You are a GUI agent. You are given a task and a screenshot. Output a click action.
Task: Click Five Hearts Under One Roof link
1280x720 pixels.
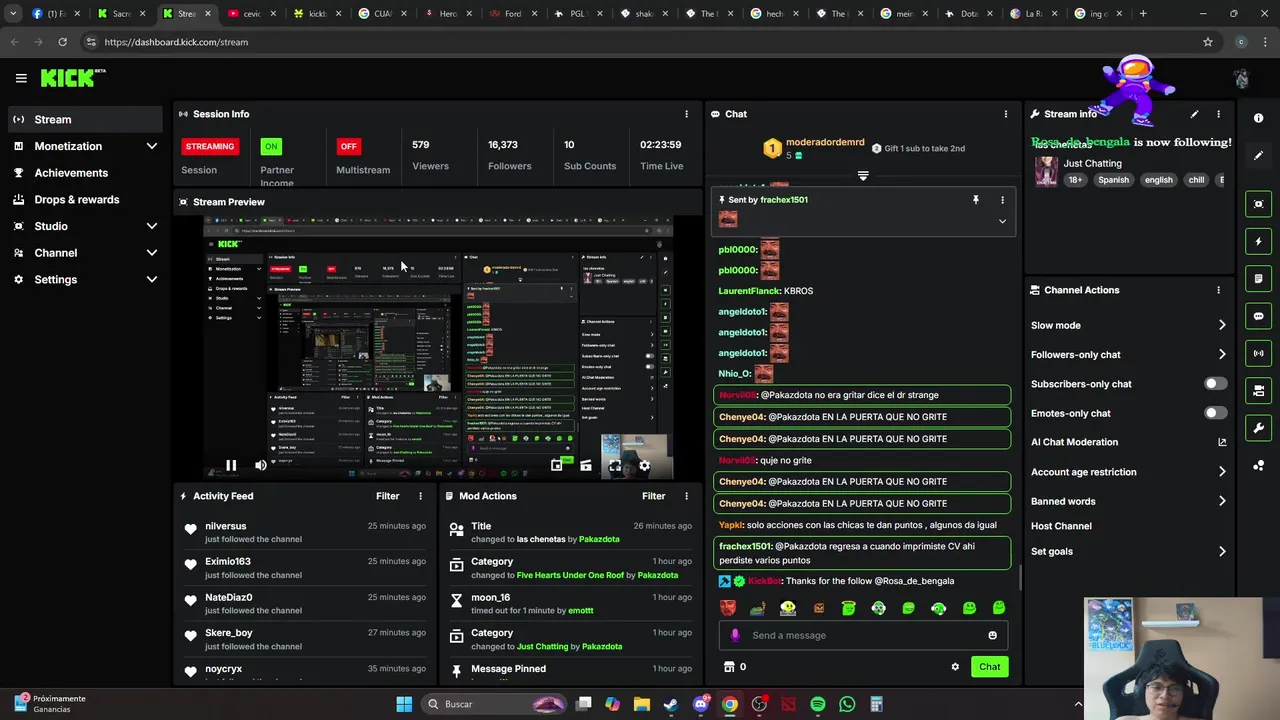point(569,575)
